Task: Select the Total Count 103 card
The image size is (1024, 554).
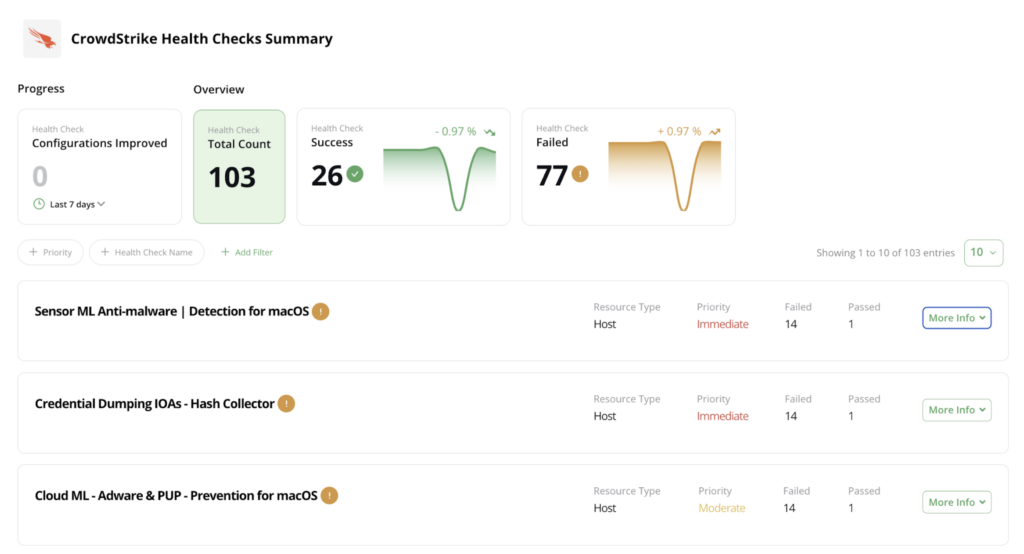Action: point(239,167)
